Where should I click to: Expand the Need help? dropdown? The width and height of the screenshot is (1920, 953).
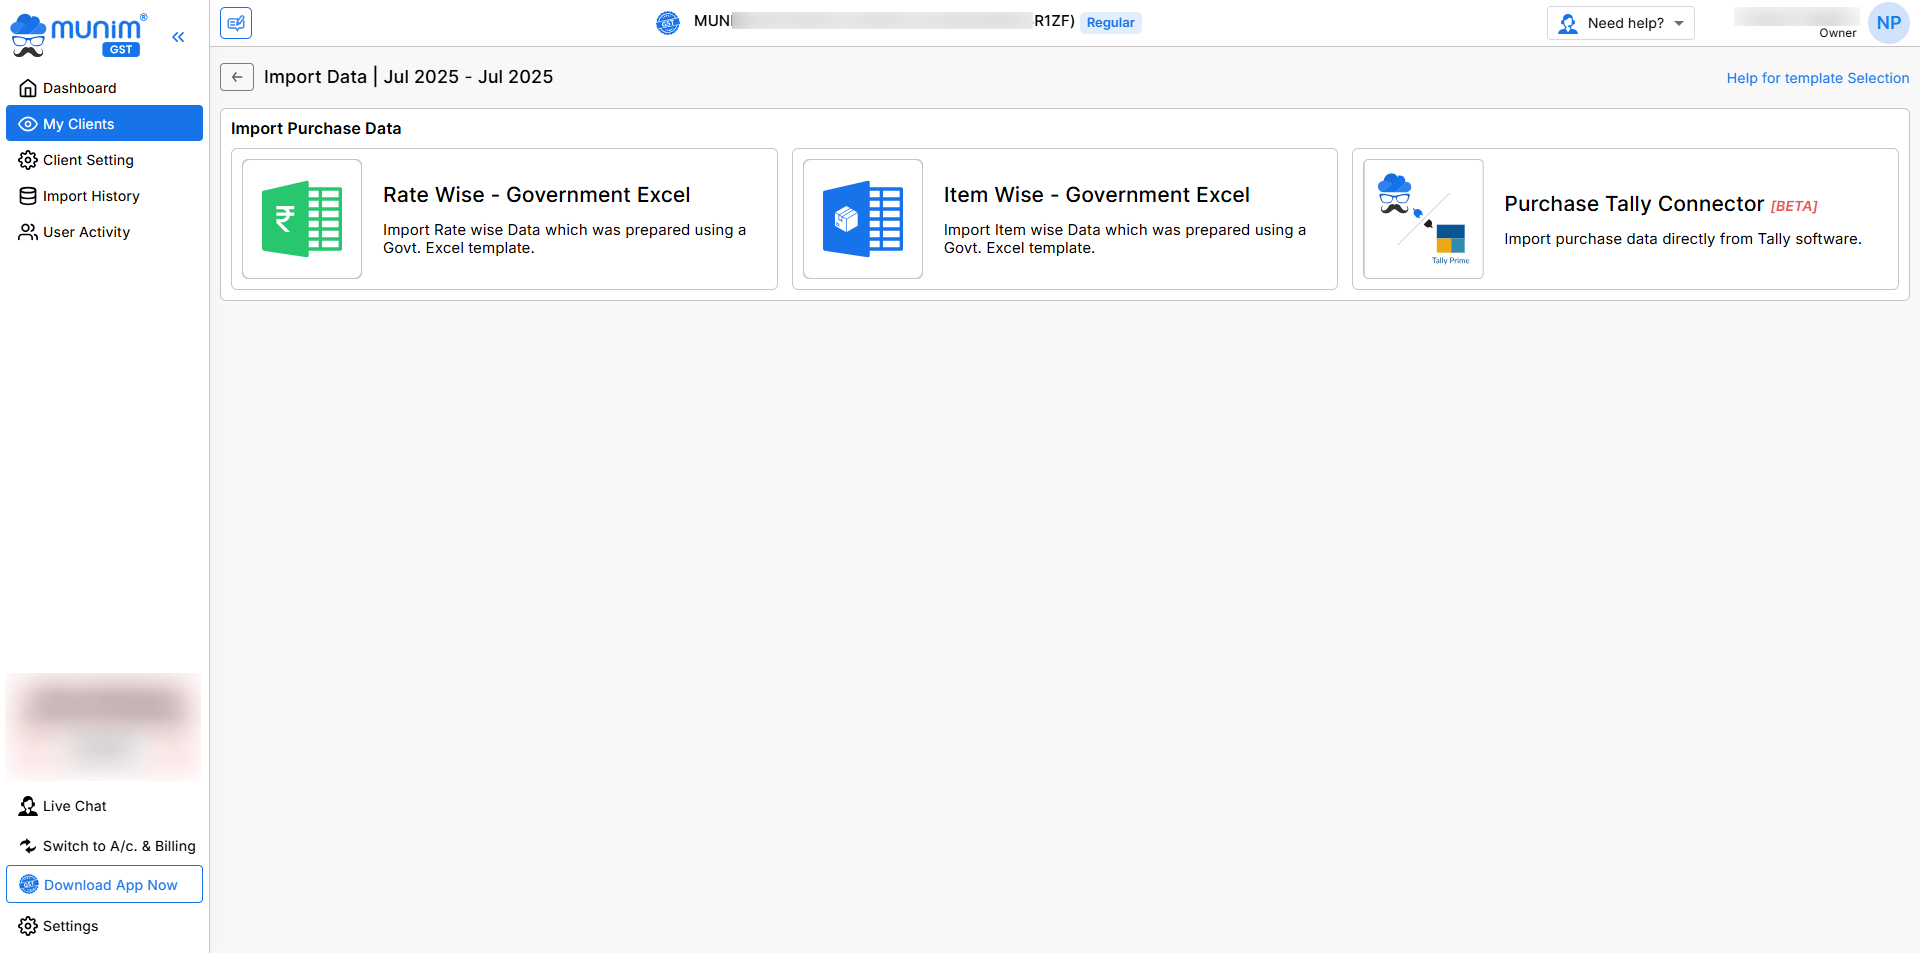pyautogui.click(x=1620, y=23)
